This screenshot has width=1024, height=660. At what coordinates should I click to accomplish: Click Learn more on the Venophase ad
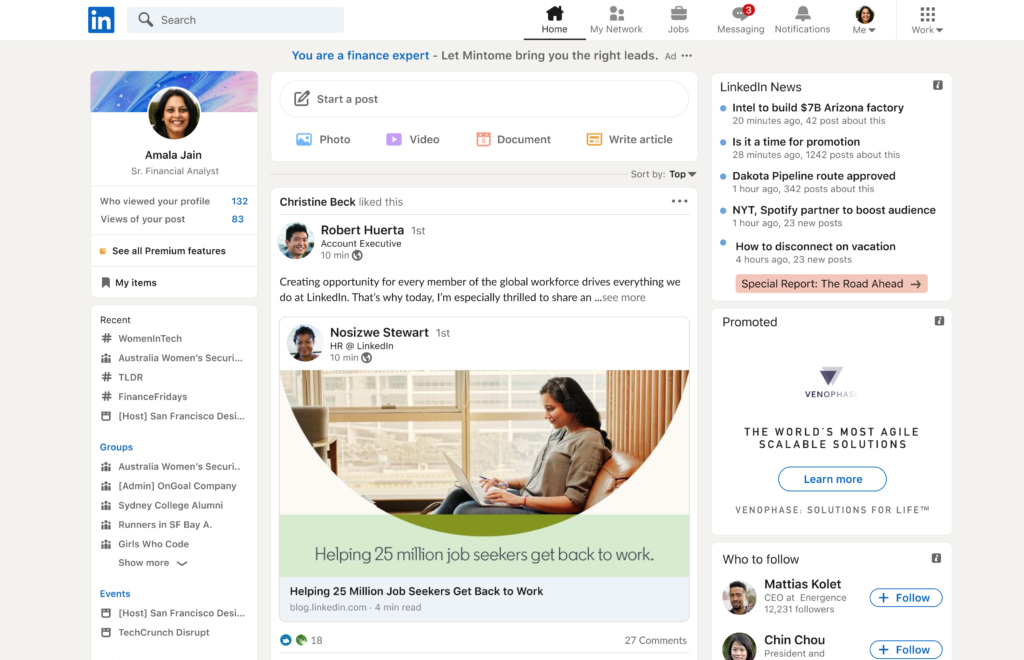[831, 478]
